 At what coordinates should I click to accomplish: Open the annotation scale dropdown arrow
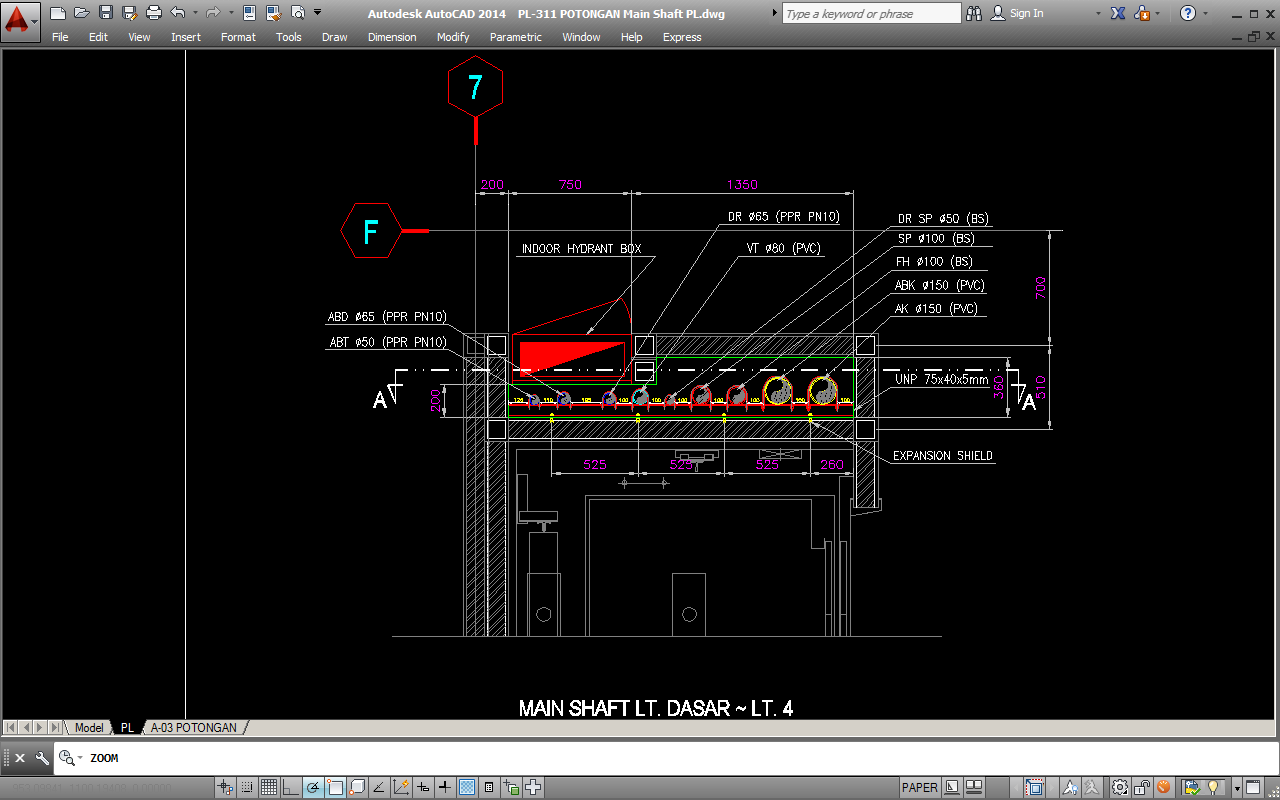click(x=1238, y=787)
